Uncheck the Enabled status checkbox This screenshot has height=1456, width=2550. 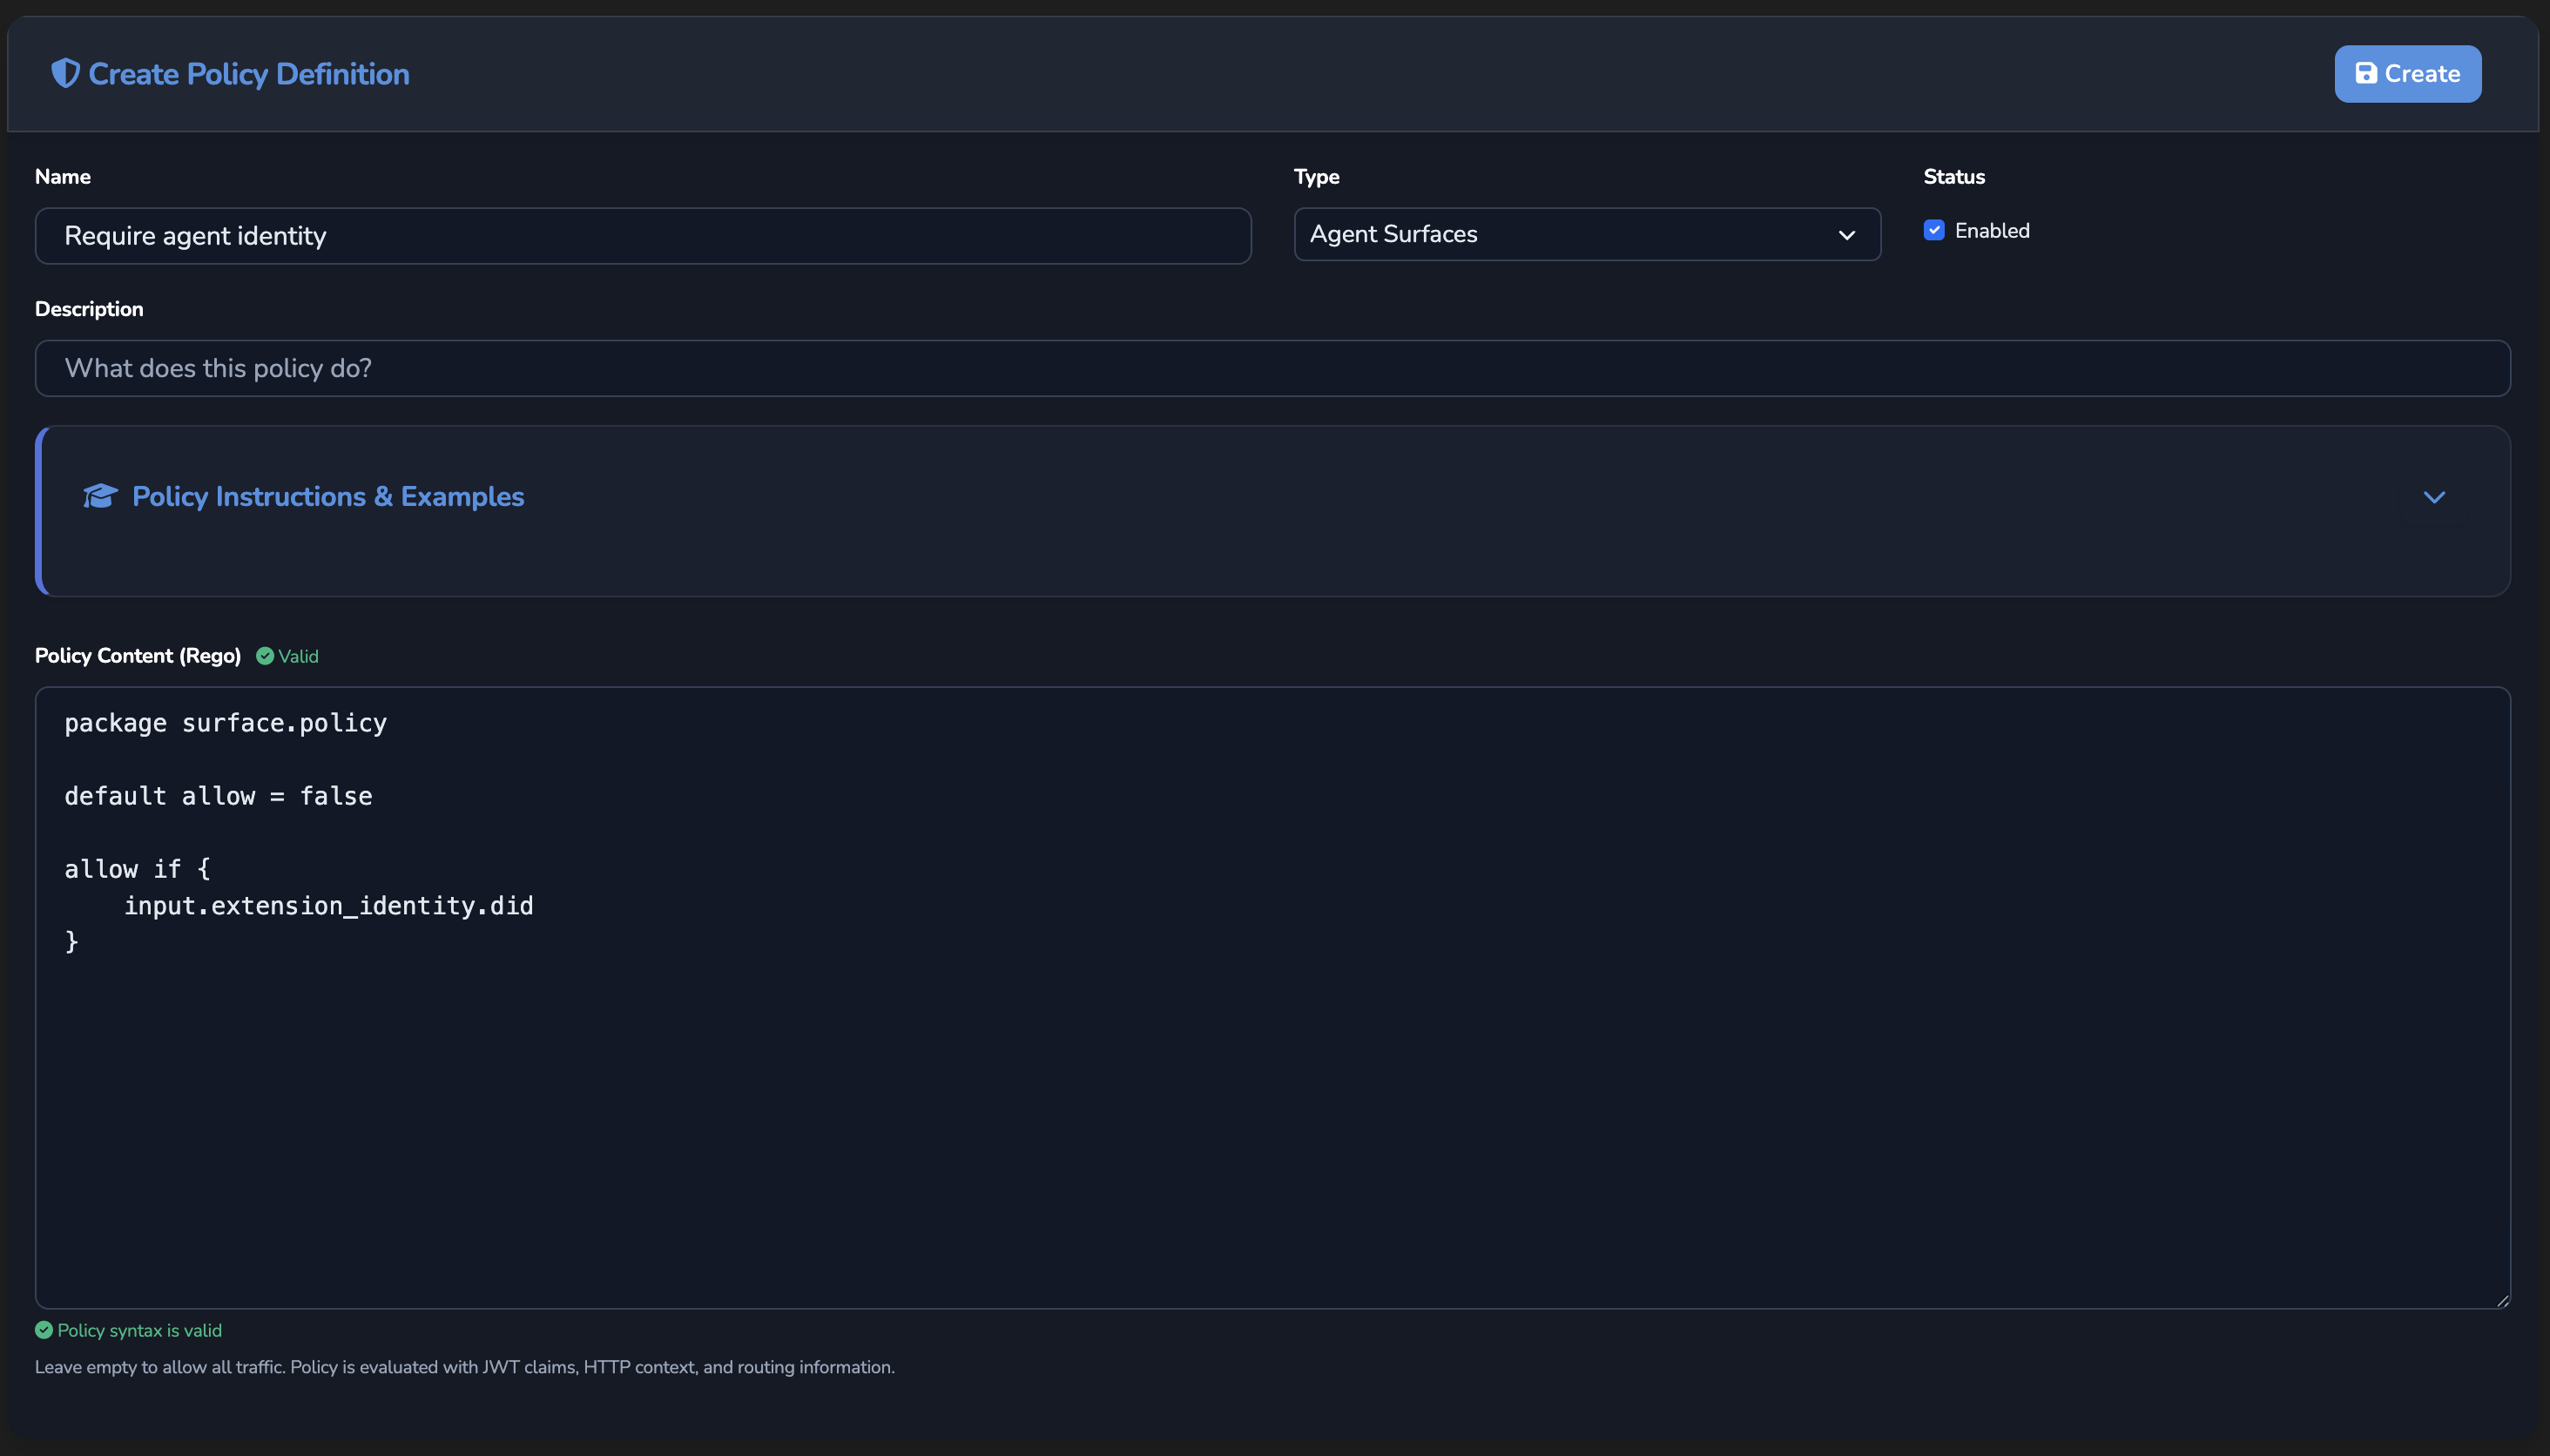click(x=1934, y=230)
